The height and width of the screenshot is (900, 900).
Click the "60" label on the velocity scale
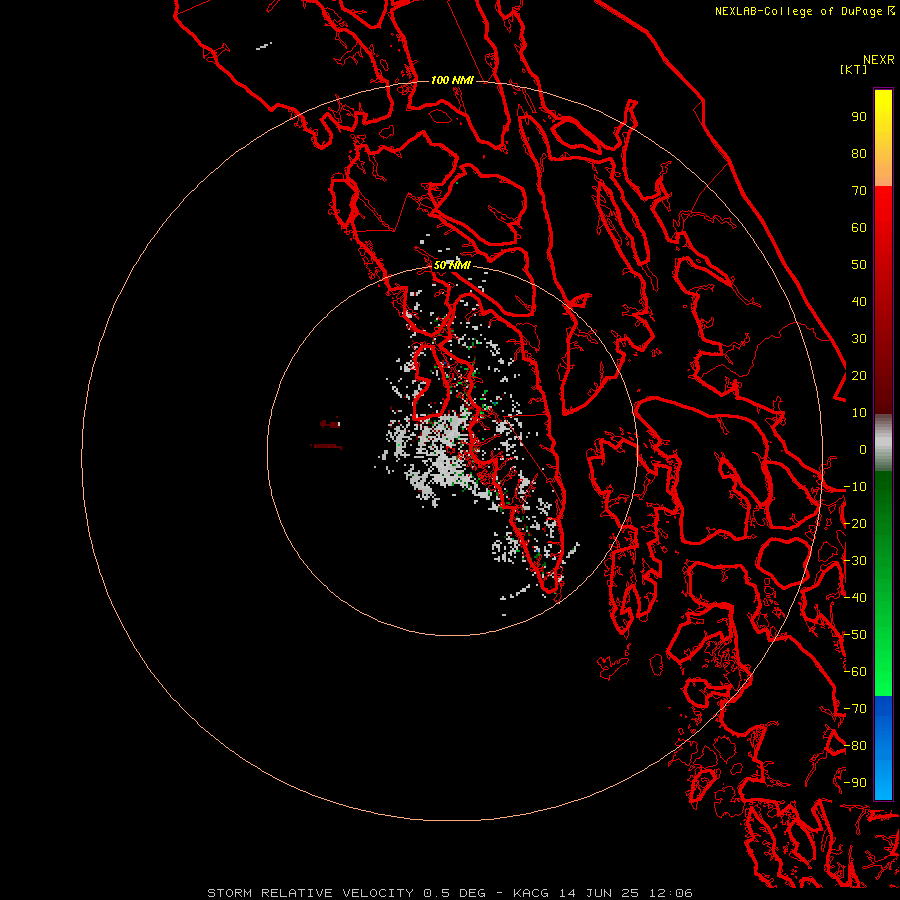859,228
